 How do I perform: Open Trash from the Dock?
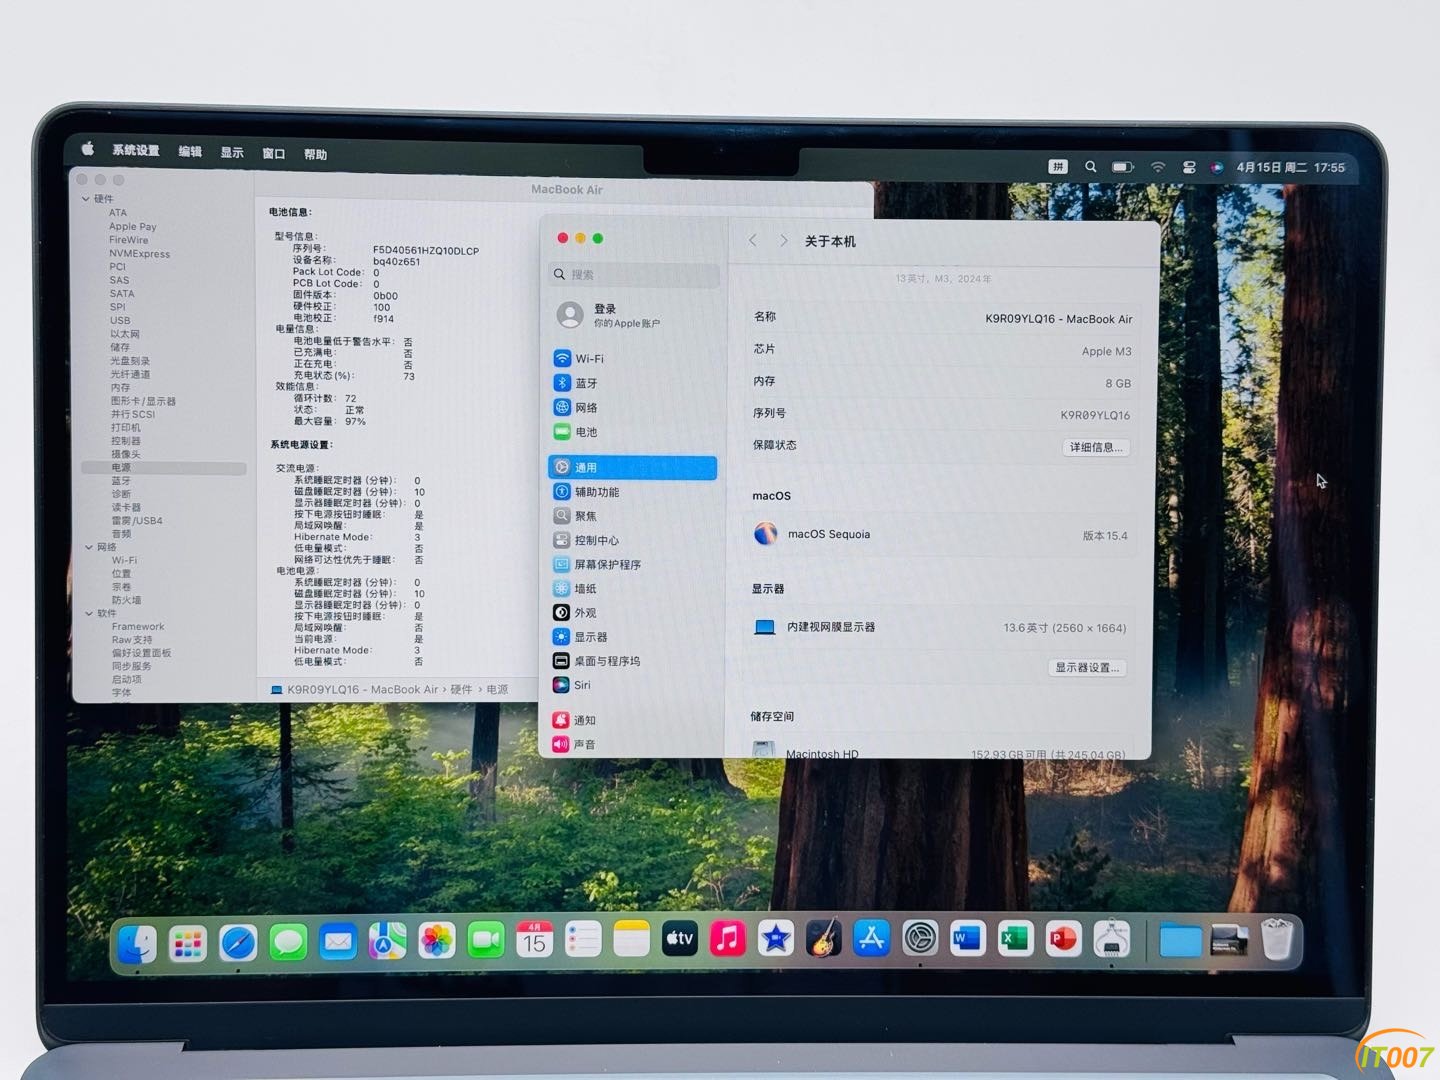point(1278,940)
